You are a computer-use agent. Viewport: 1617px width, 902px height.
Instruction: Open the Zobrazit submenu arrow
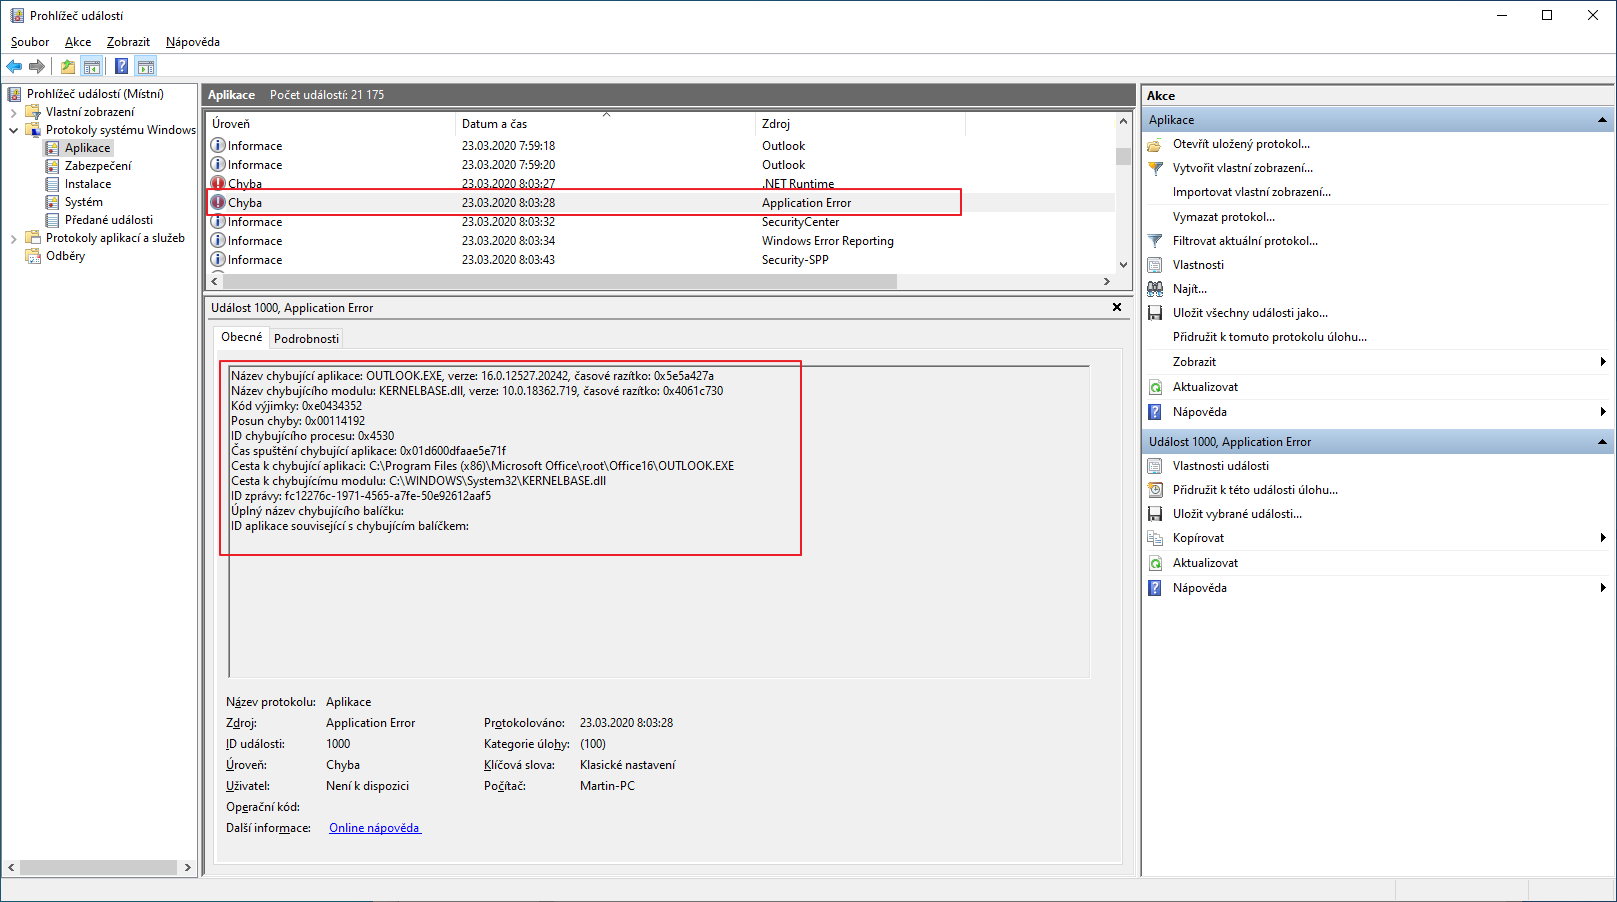tap(1603, 362)
